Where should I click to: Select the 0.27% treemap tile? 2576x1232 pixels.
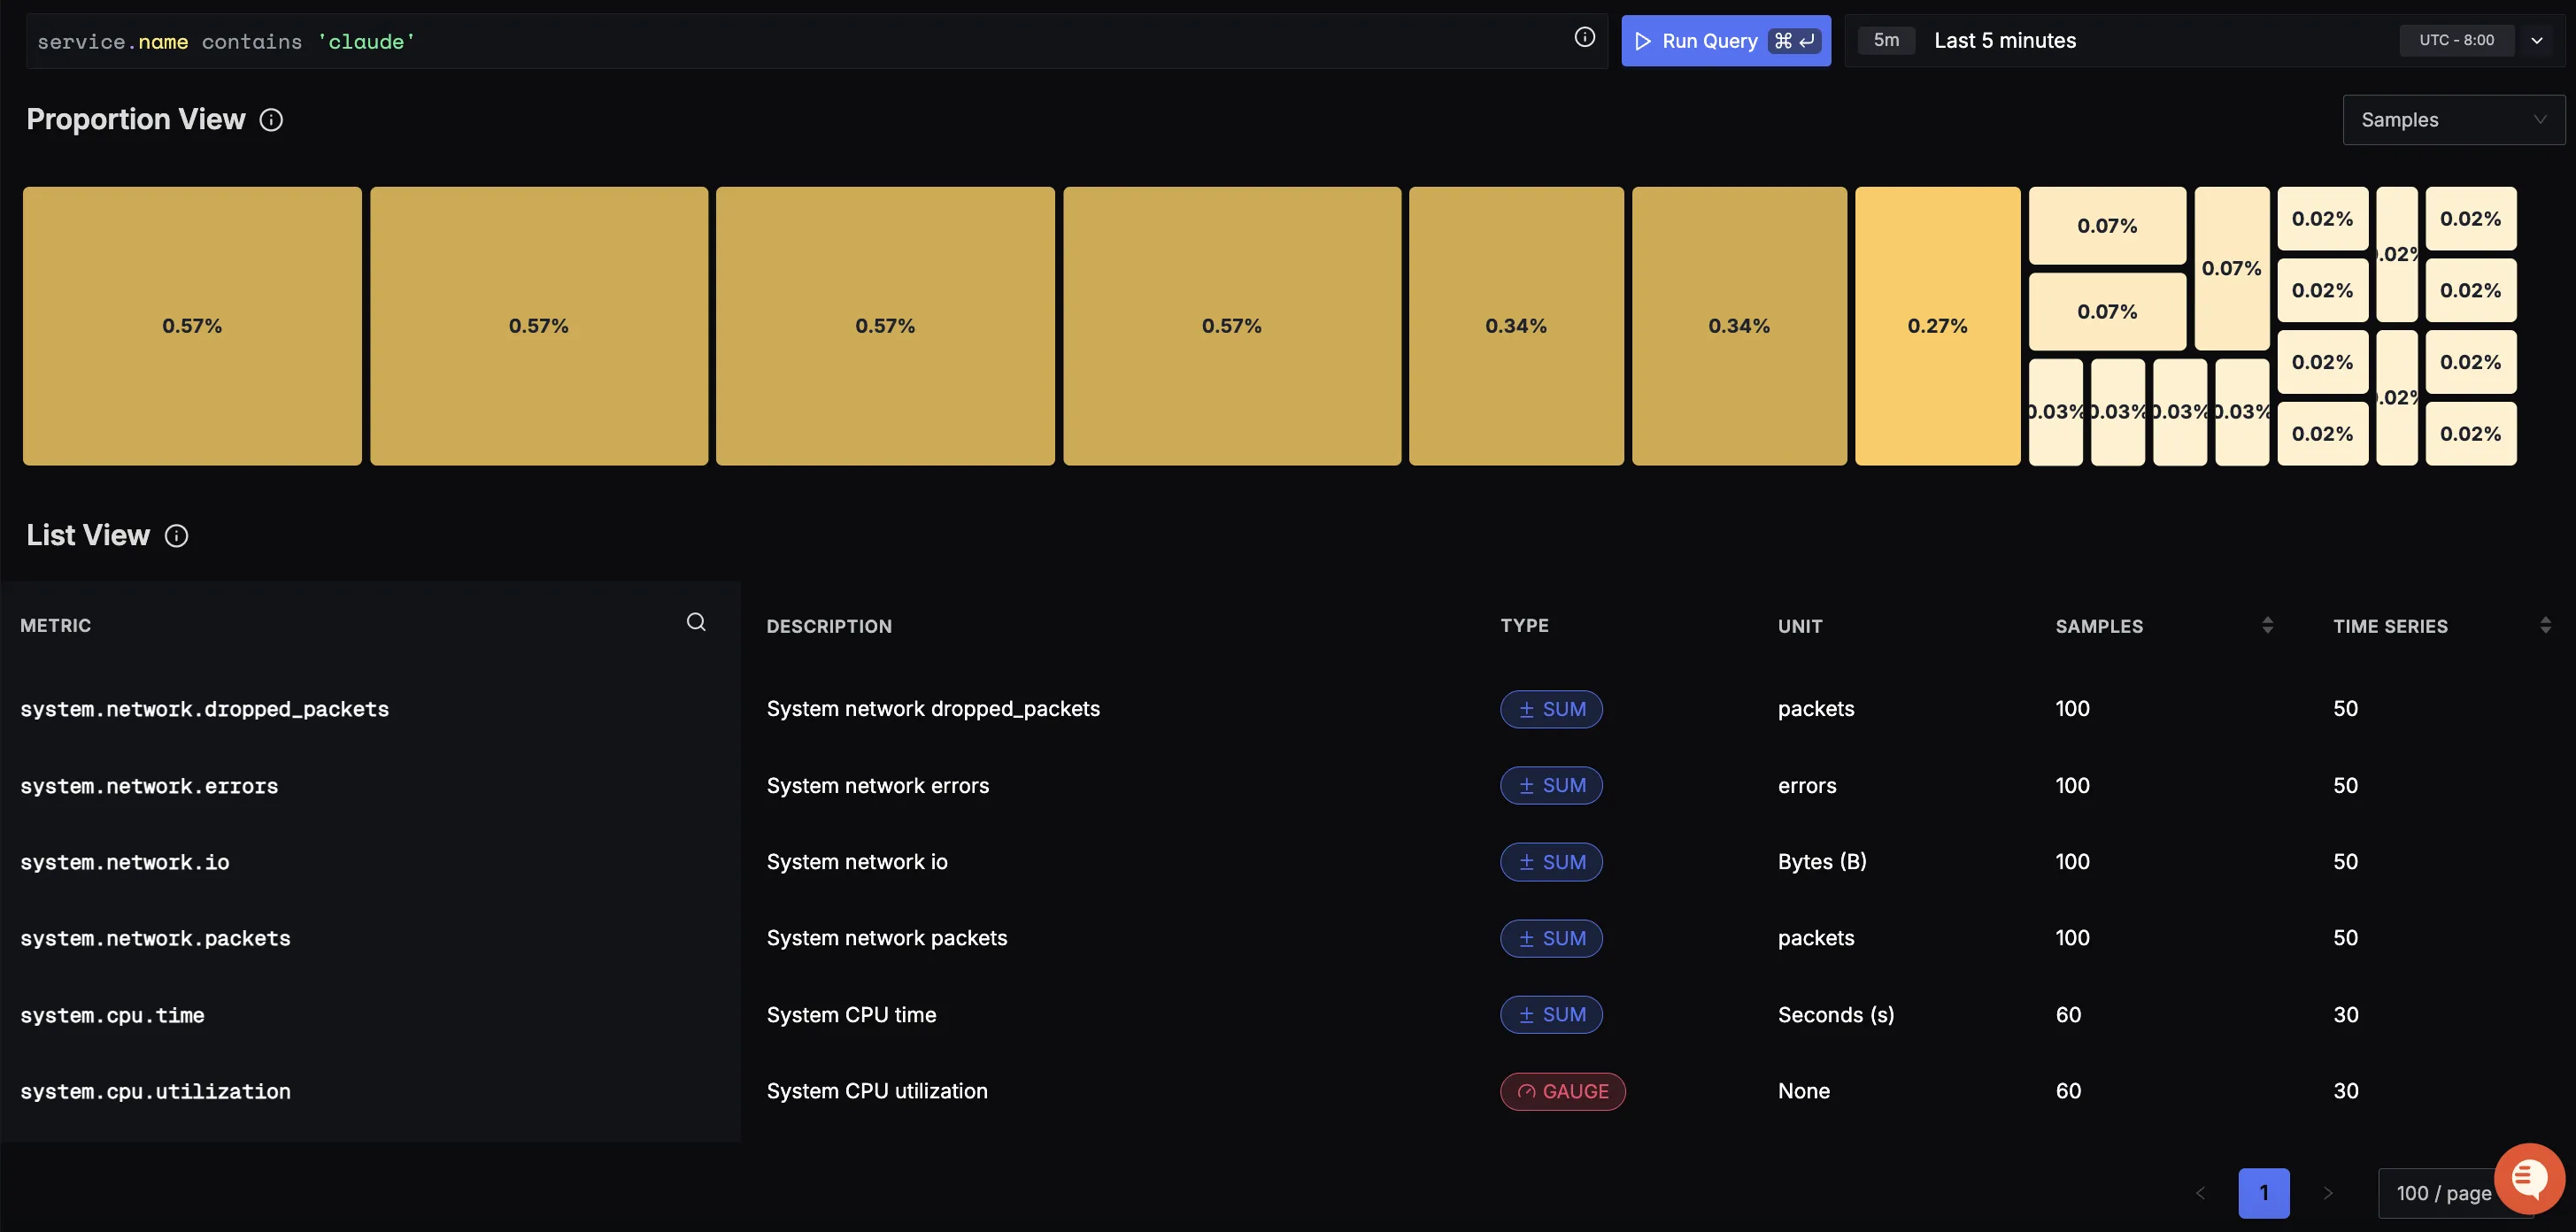[1937, 326]
